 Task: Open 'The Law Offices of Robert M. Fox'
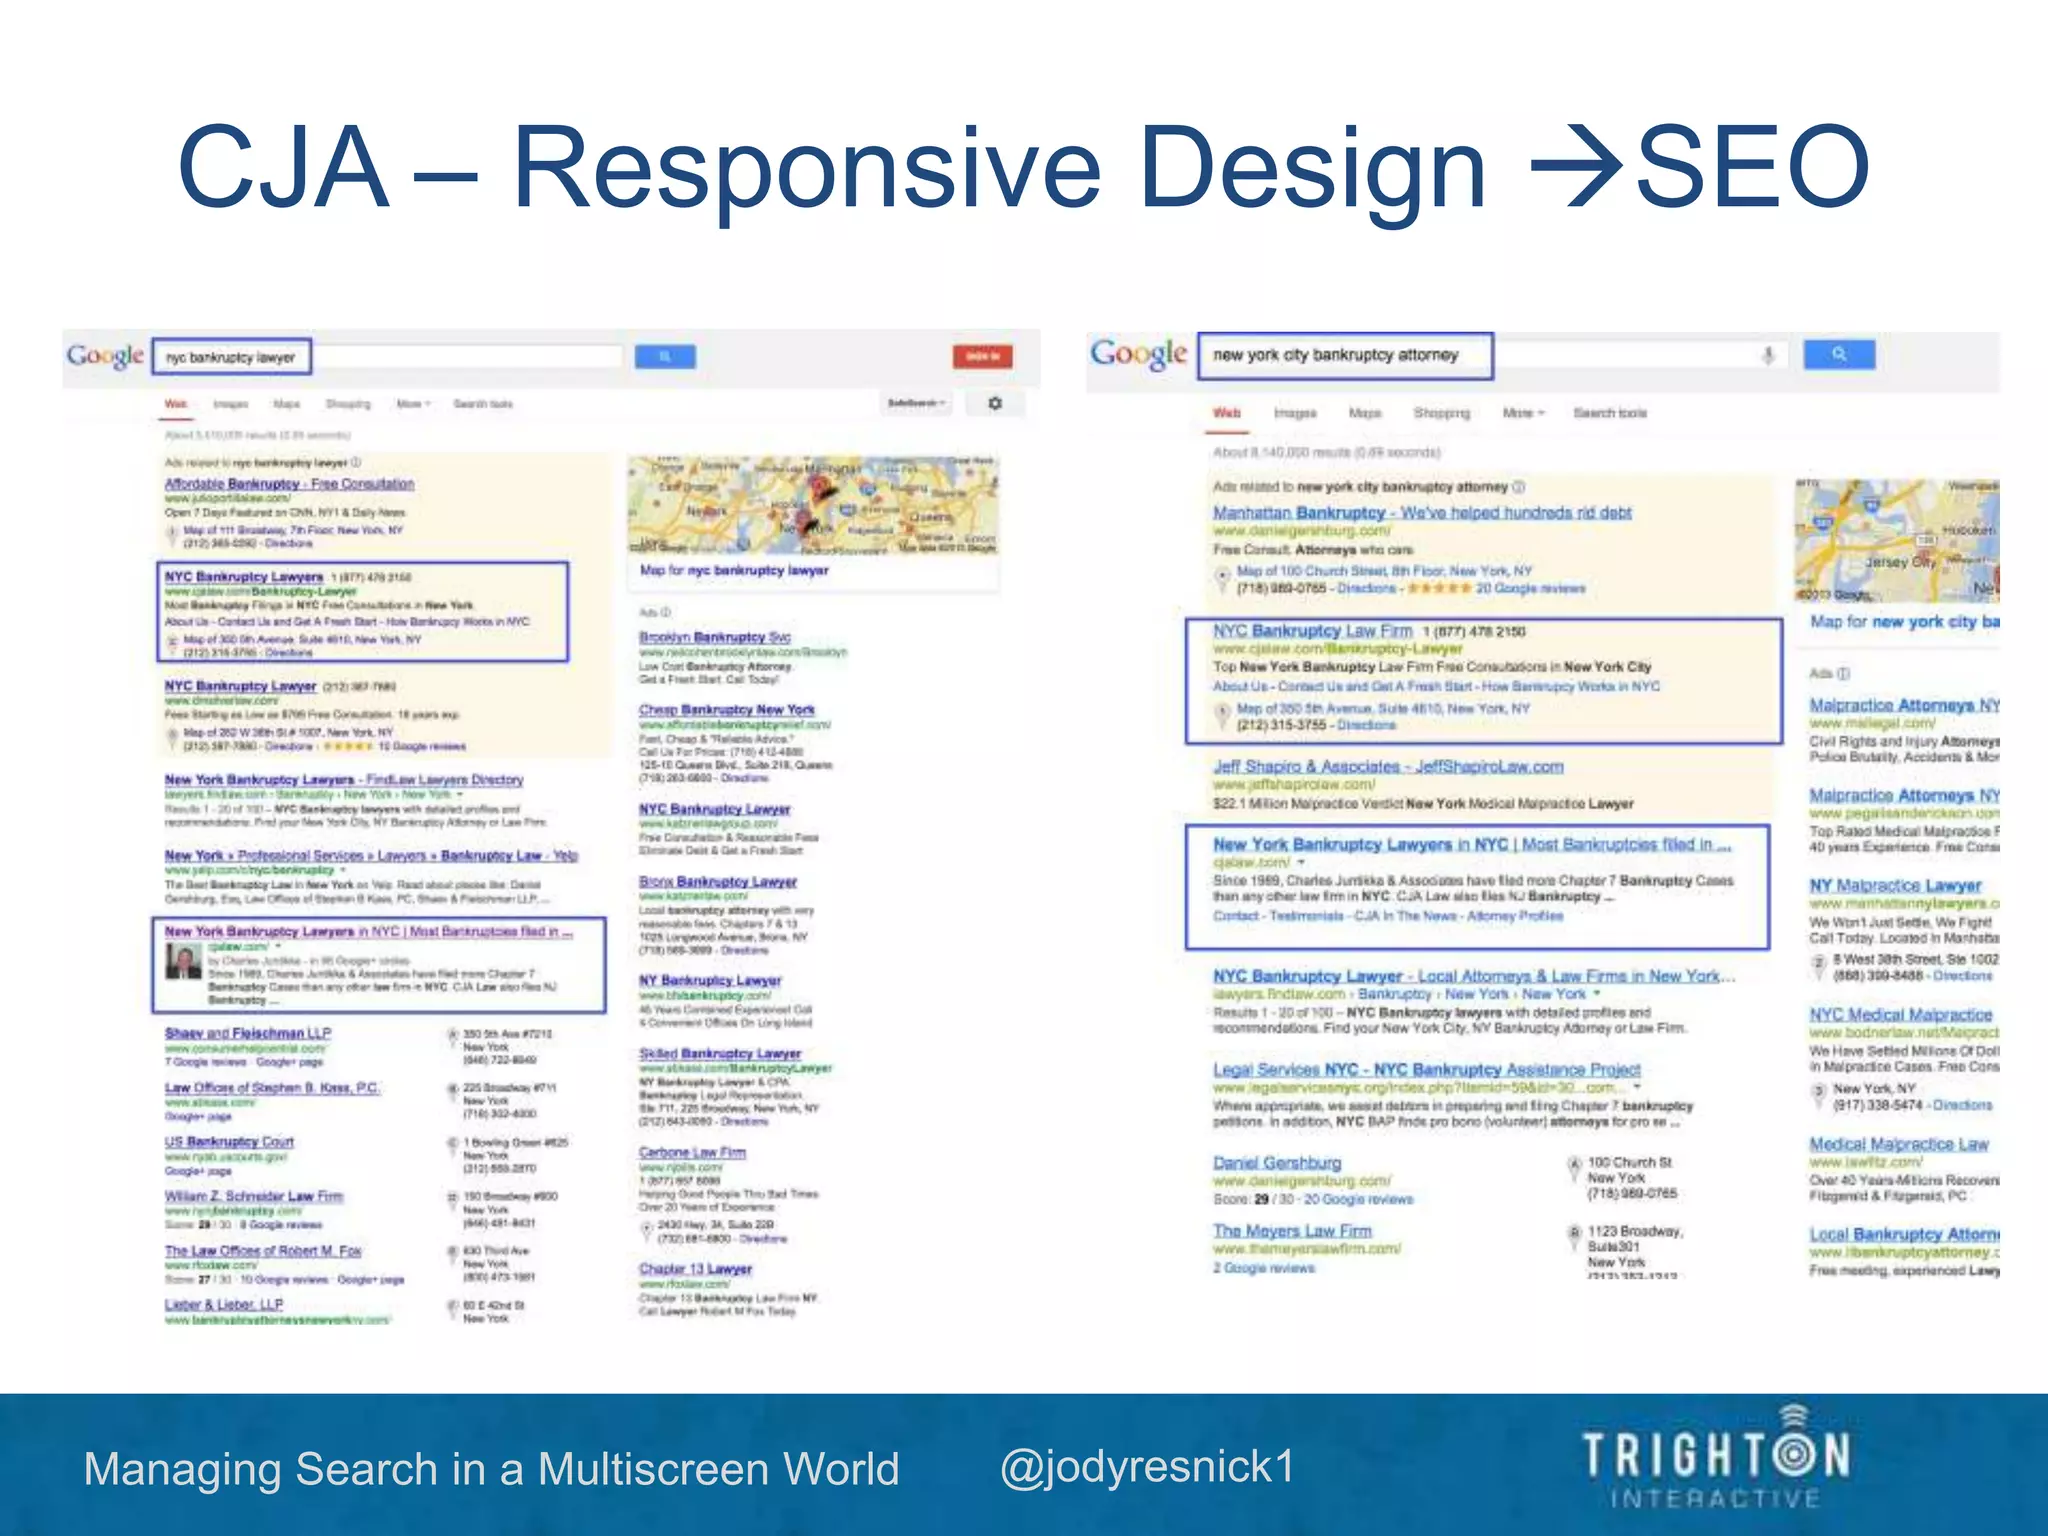point(263,1251)
